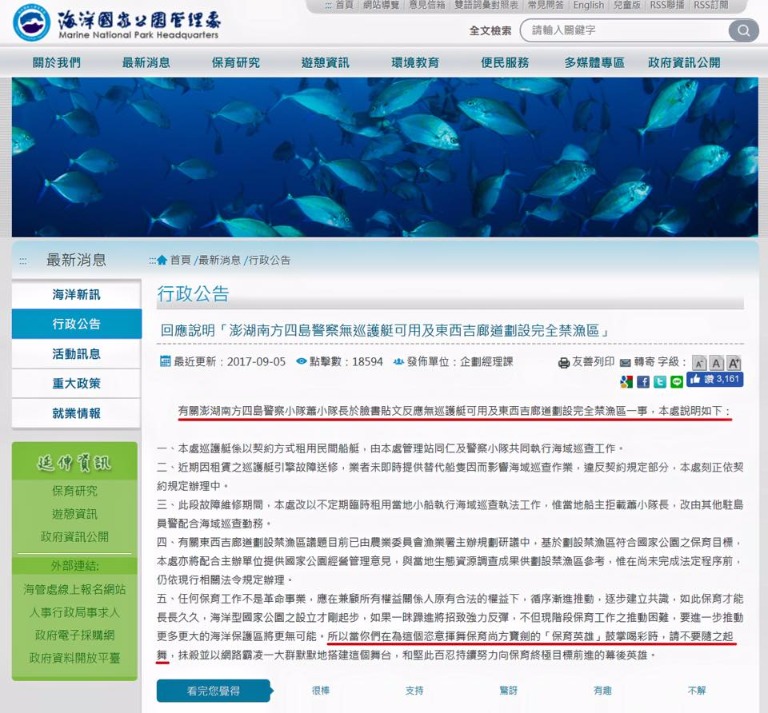The height and width of the screenshot is (713, 768).
Task: Decrease font size with smallest A
Action: pyautogui.click(x=700, y=362)
